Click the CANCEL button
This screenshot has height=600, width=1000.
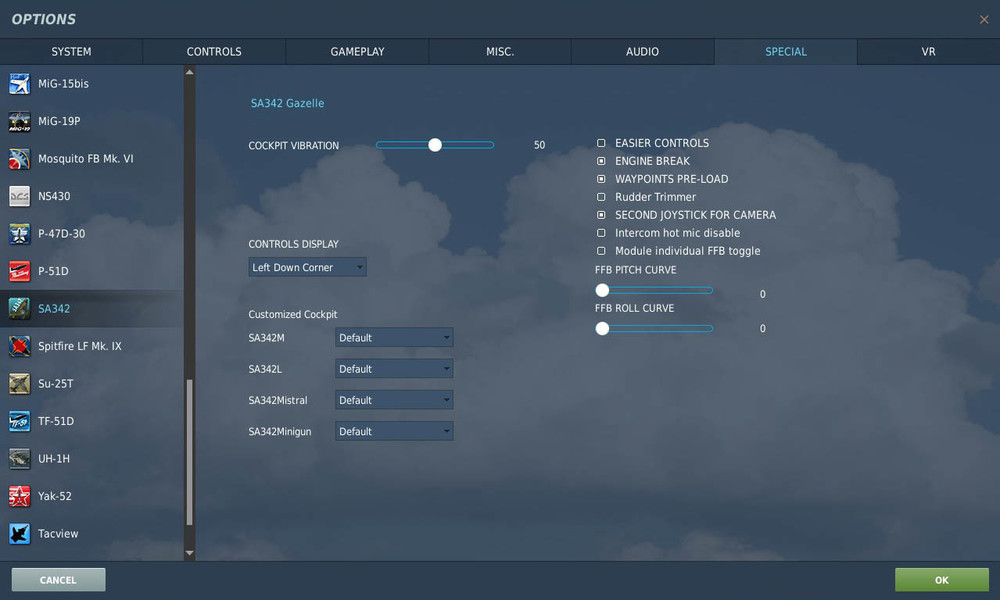(58, 580)
